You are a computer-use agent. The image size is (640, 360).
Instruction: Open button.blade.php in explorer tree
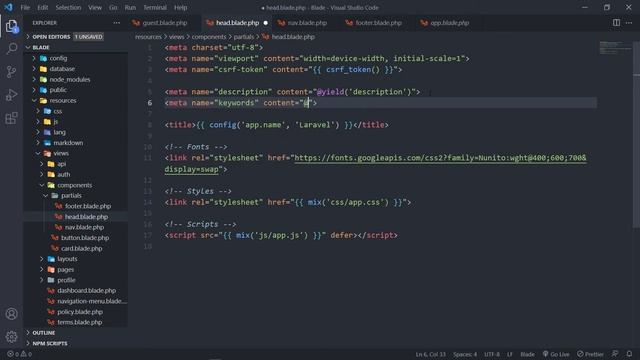tap(84, 238)
